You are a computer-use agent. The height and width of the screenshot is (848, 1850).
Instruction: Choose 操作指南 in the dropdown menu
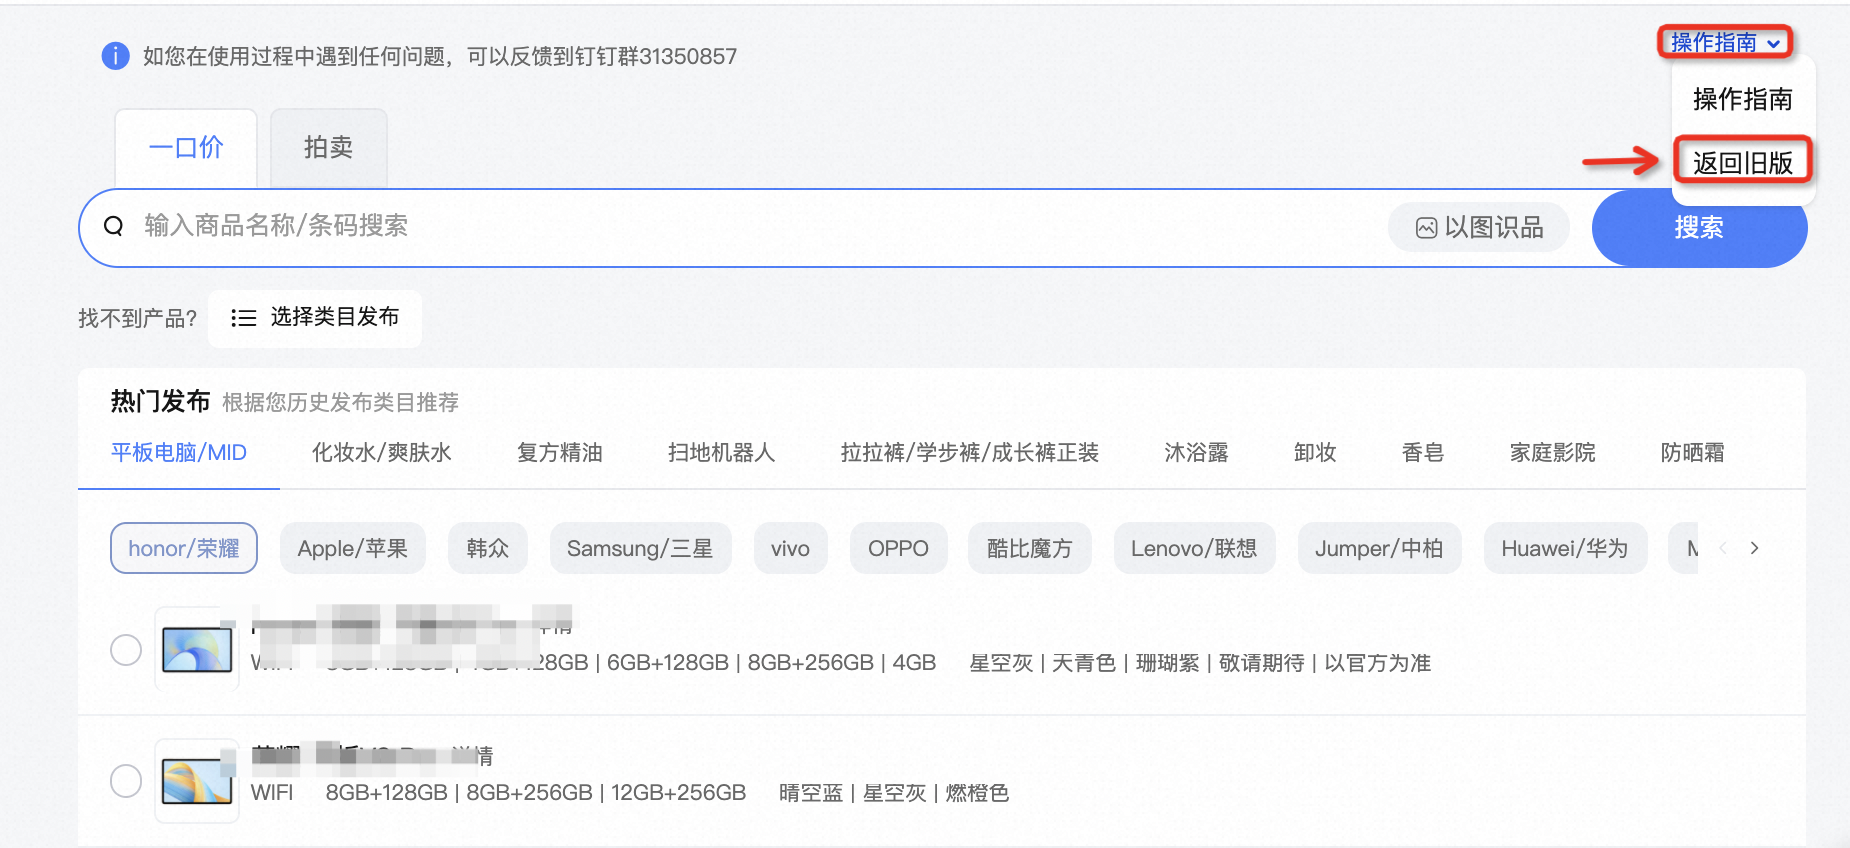(1743, 99)
